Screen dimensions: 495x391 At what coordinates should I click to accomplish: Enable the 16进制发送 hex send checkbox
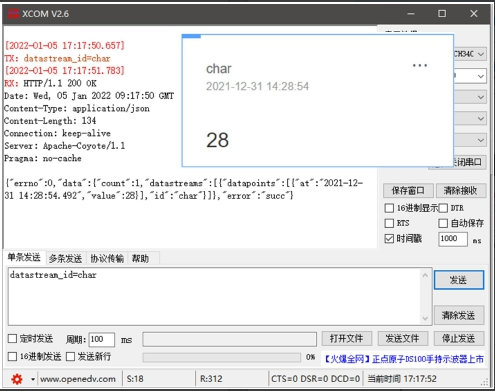12,357
